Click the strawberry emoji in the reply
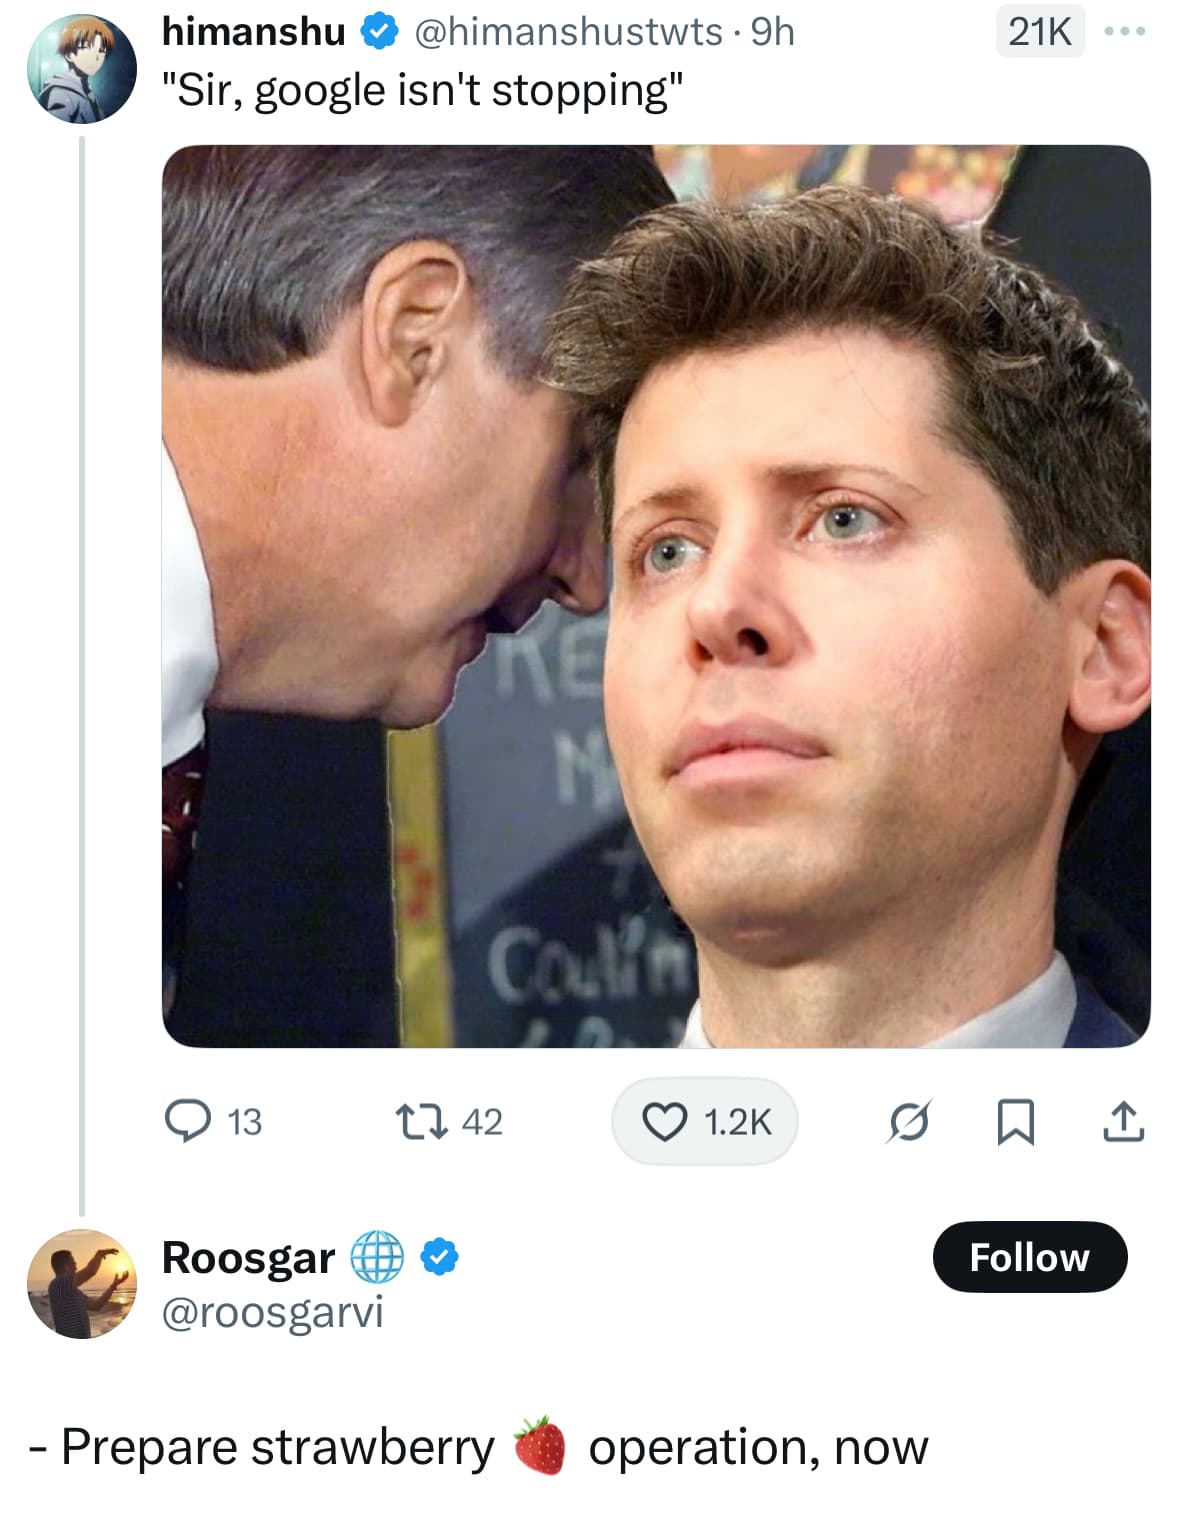This screenshot has width=1179, height=1517. click(540, 1446)
